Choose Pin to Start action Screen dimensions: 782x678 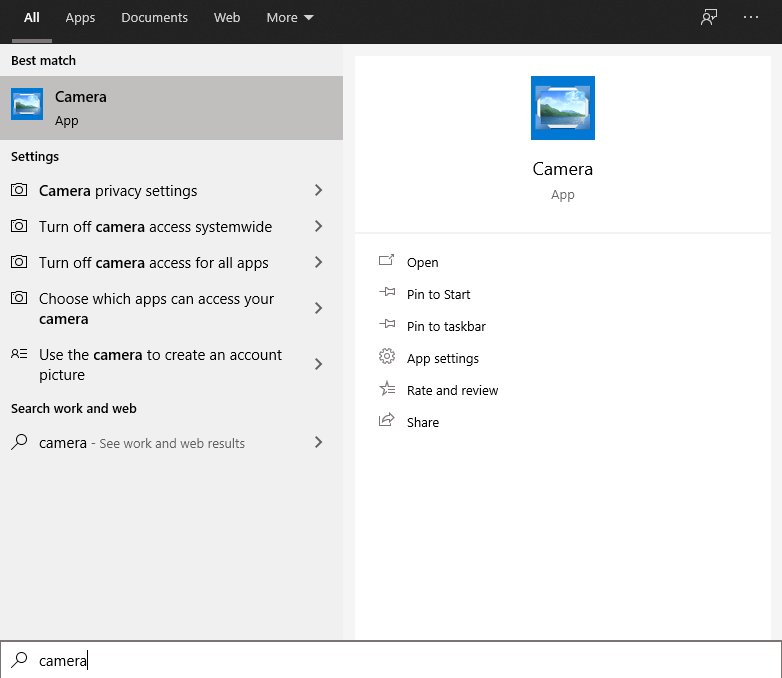438,294
